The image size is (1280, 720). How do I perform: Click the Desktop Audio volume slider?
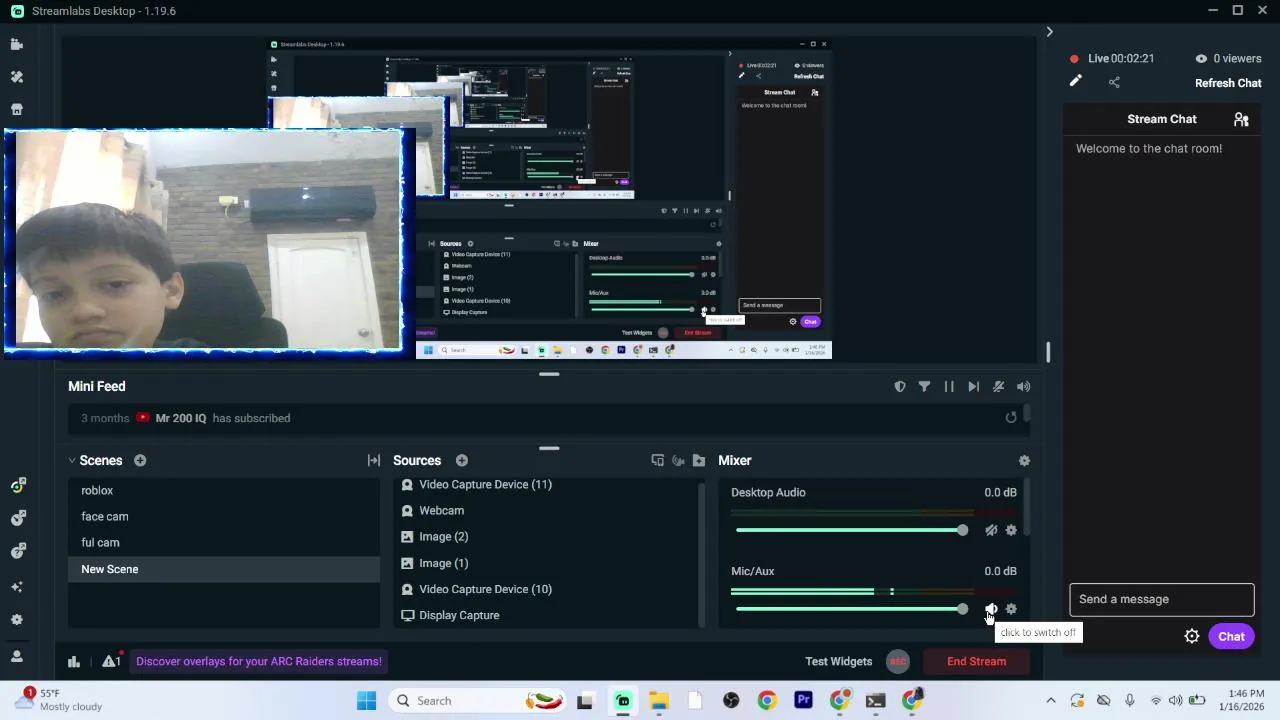coord(851,530)
